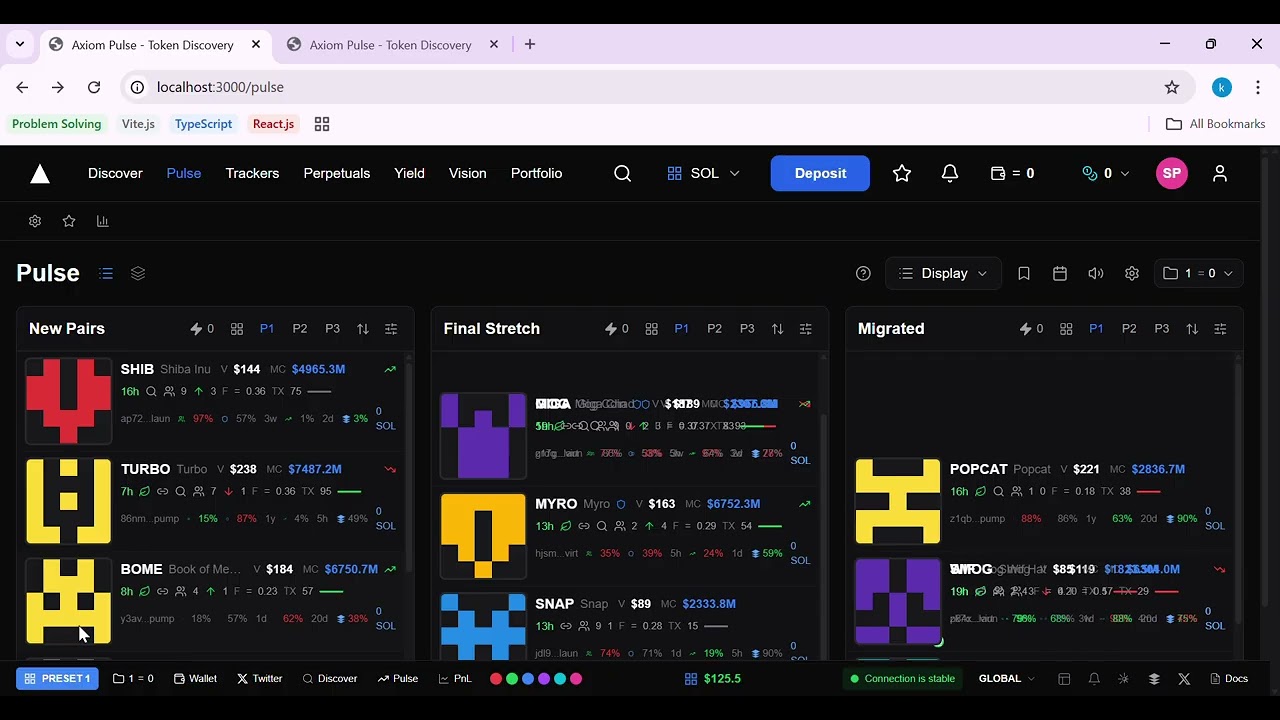Click the sort arrows in New Pairs header
The height and width of the screenshot is (720, 1280).
(363, 329)
